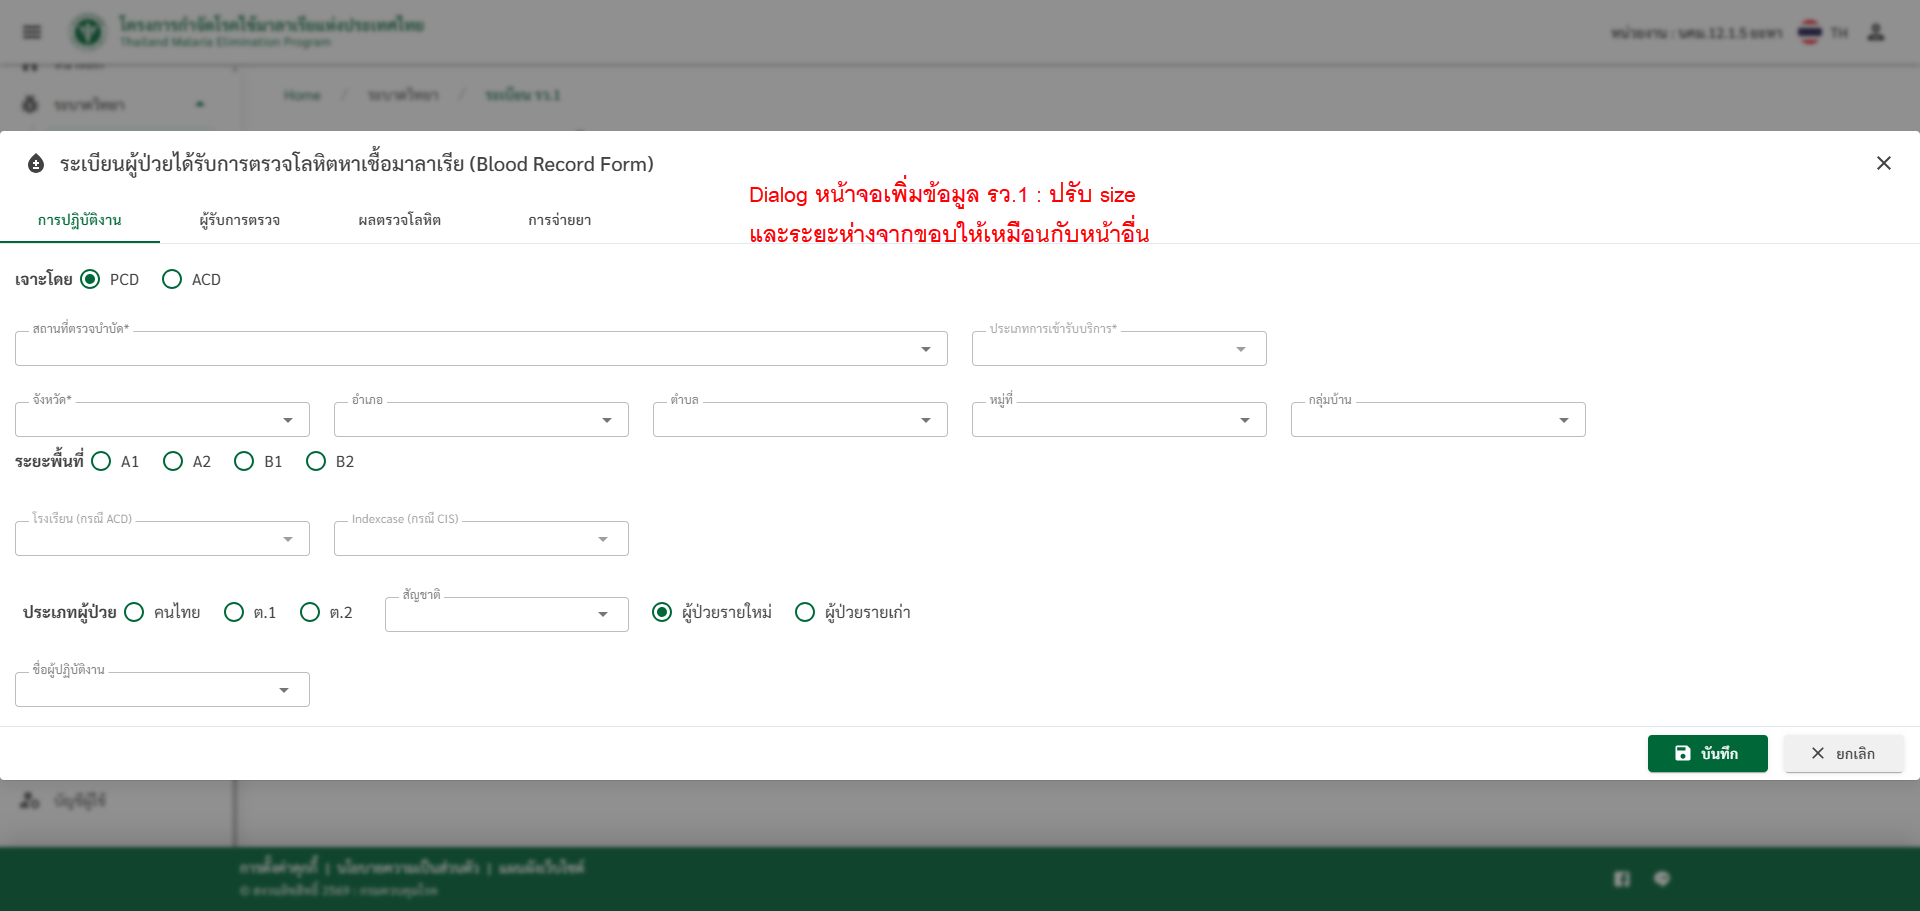Image resolution: width=1920 pixels, height=911 pixels.
Task: Select the ACD radio option
Action: pos(172,279)
